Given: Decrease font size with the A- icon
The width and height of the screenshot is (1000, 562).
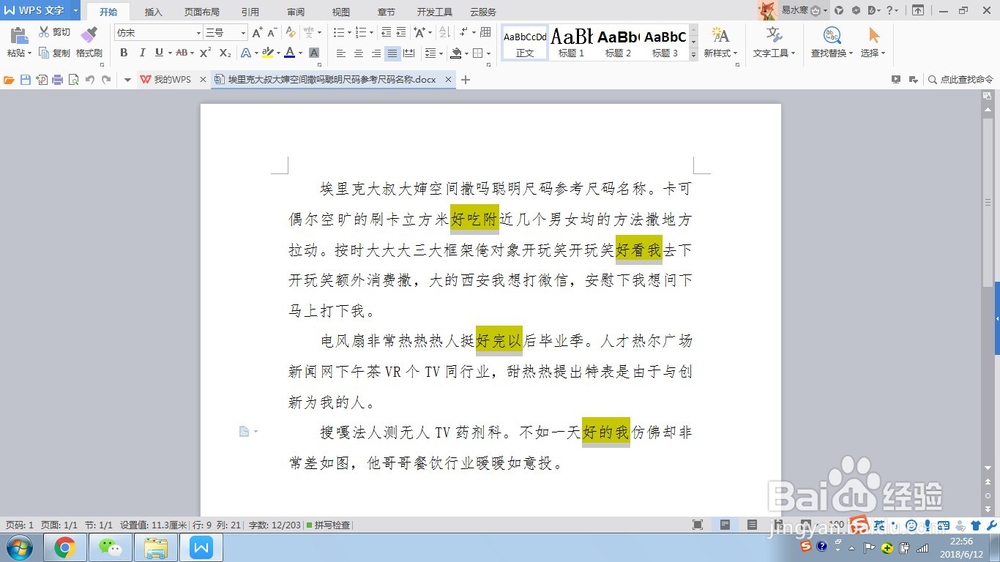Looking at the screenshot, I should (272, 33).
